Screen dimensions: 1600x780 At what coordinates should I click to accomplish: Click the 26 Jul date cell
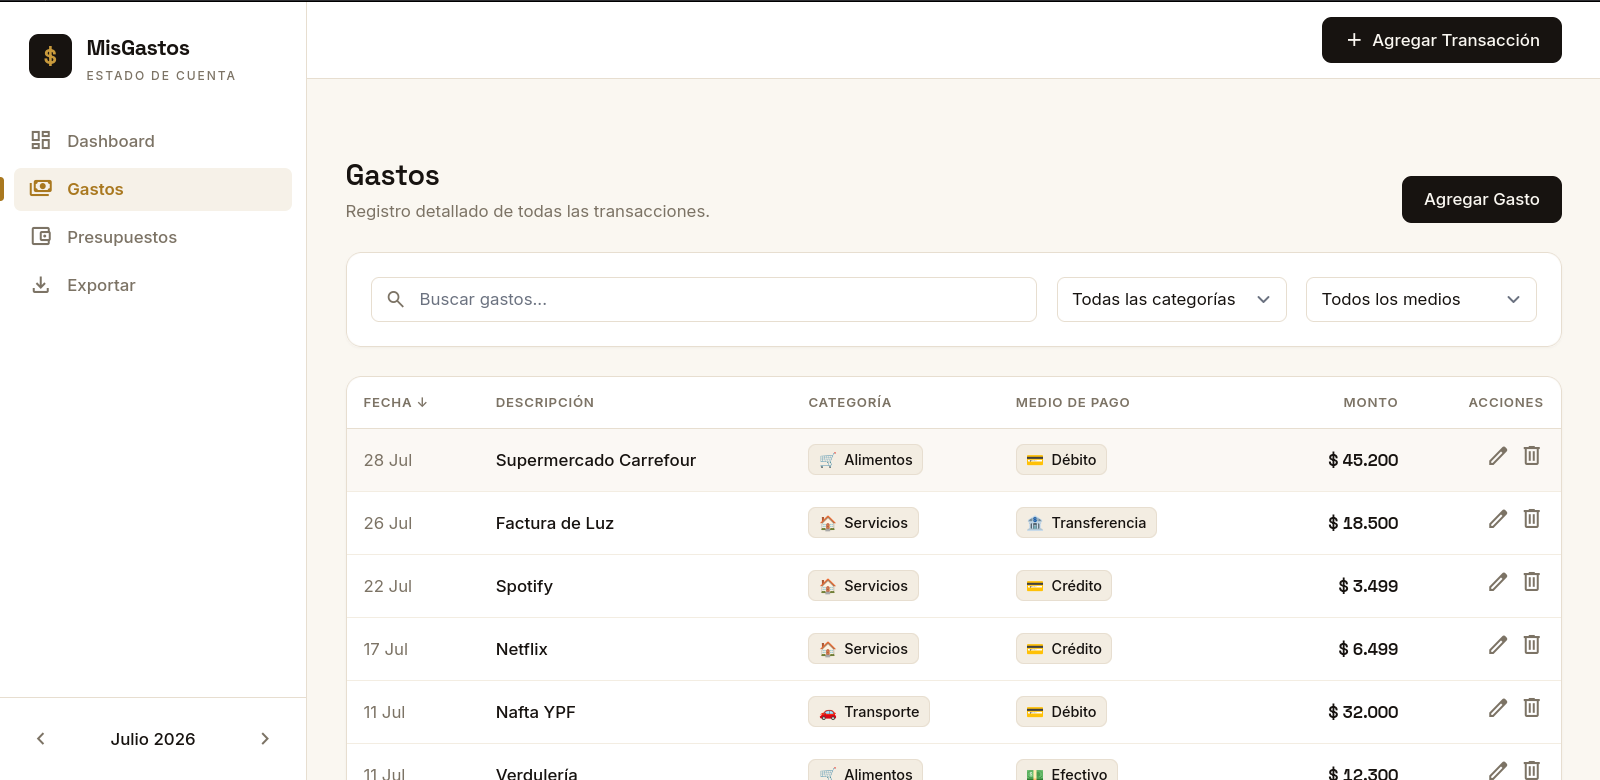click(x=388, y=523)
